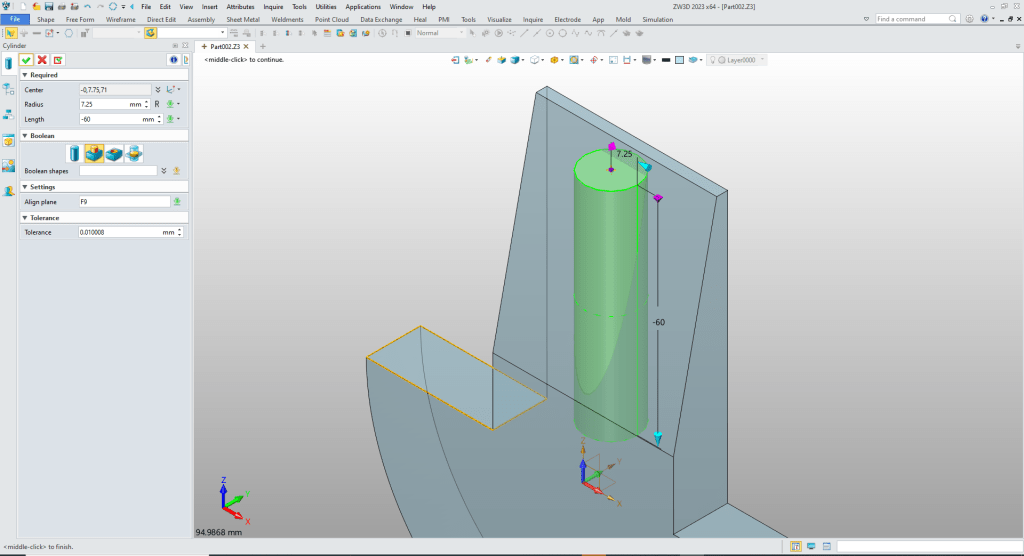1024x556 pixels.
Task: Cancel the cylinder command with red X
Action: tap(42, 60)
